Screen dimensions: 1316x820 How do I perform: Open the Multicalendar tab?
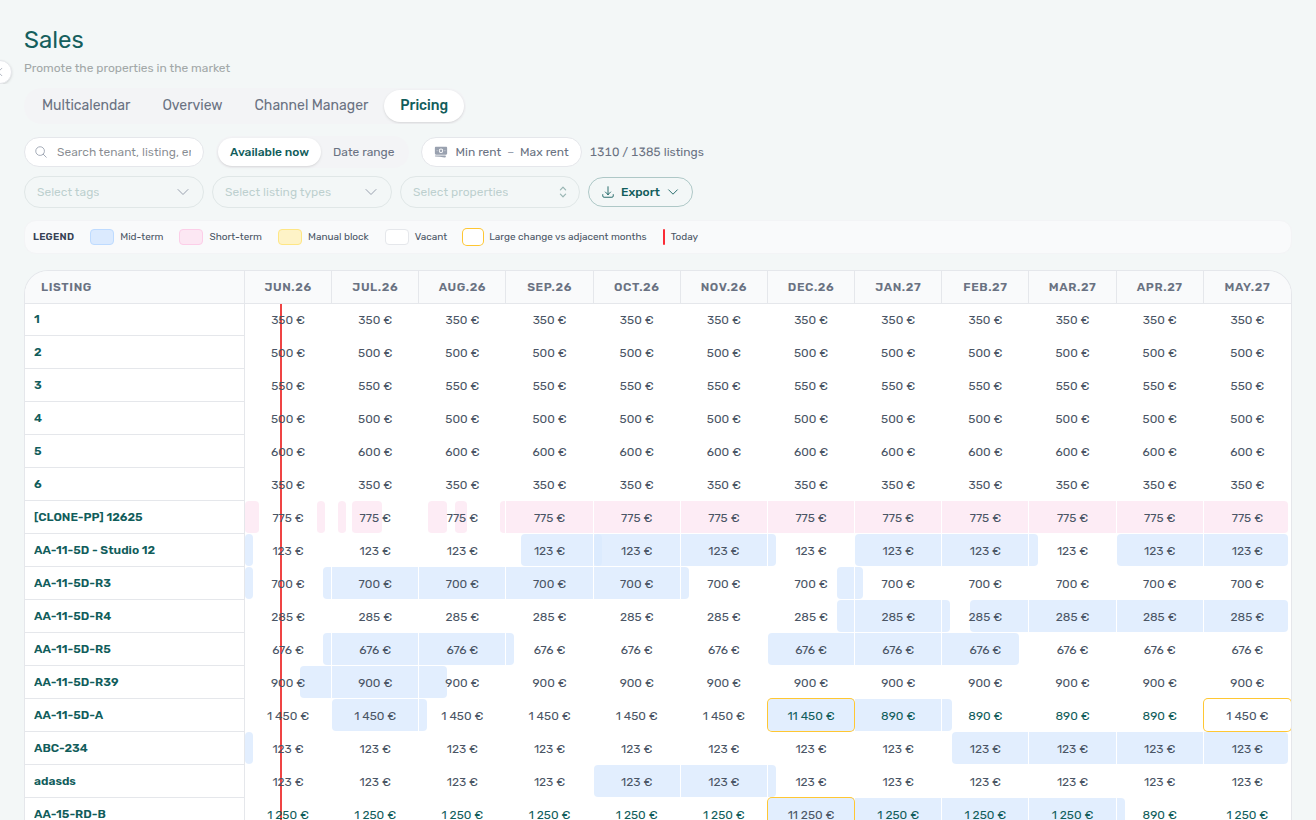86,105
